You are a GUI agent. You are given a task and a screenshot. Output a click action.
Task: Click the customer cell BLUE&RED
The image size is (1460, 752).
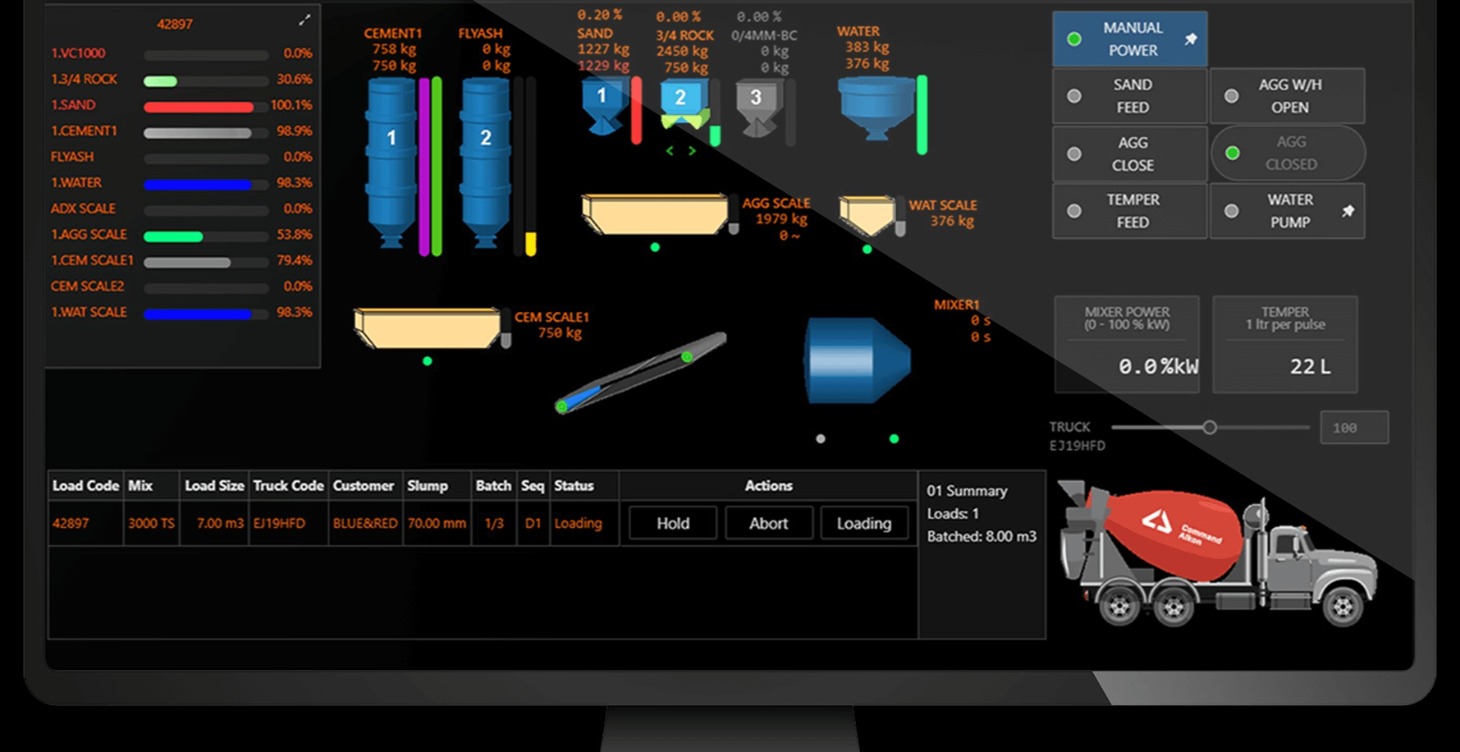coord(365,523)
